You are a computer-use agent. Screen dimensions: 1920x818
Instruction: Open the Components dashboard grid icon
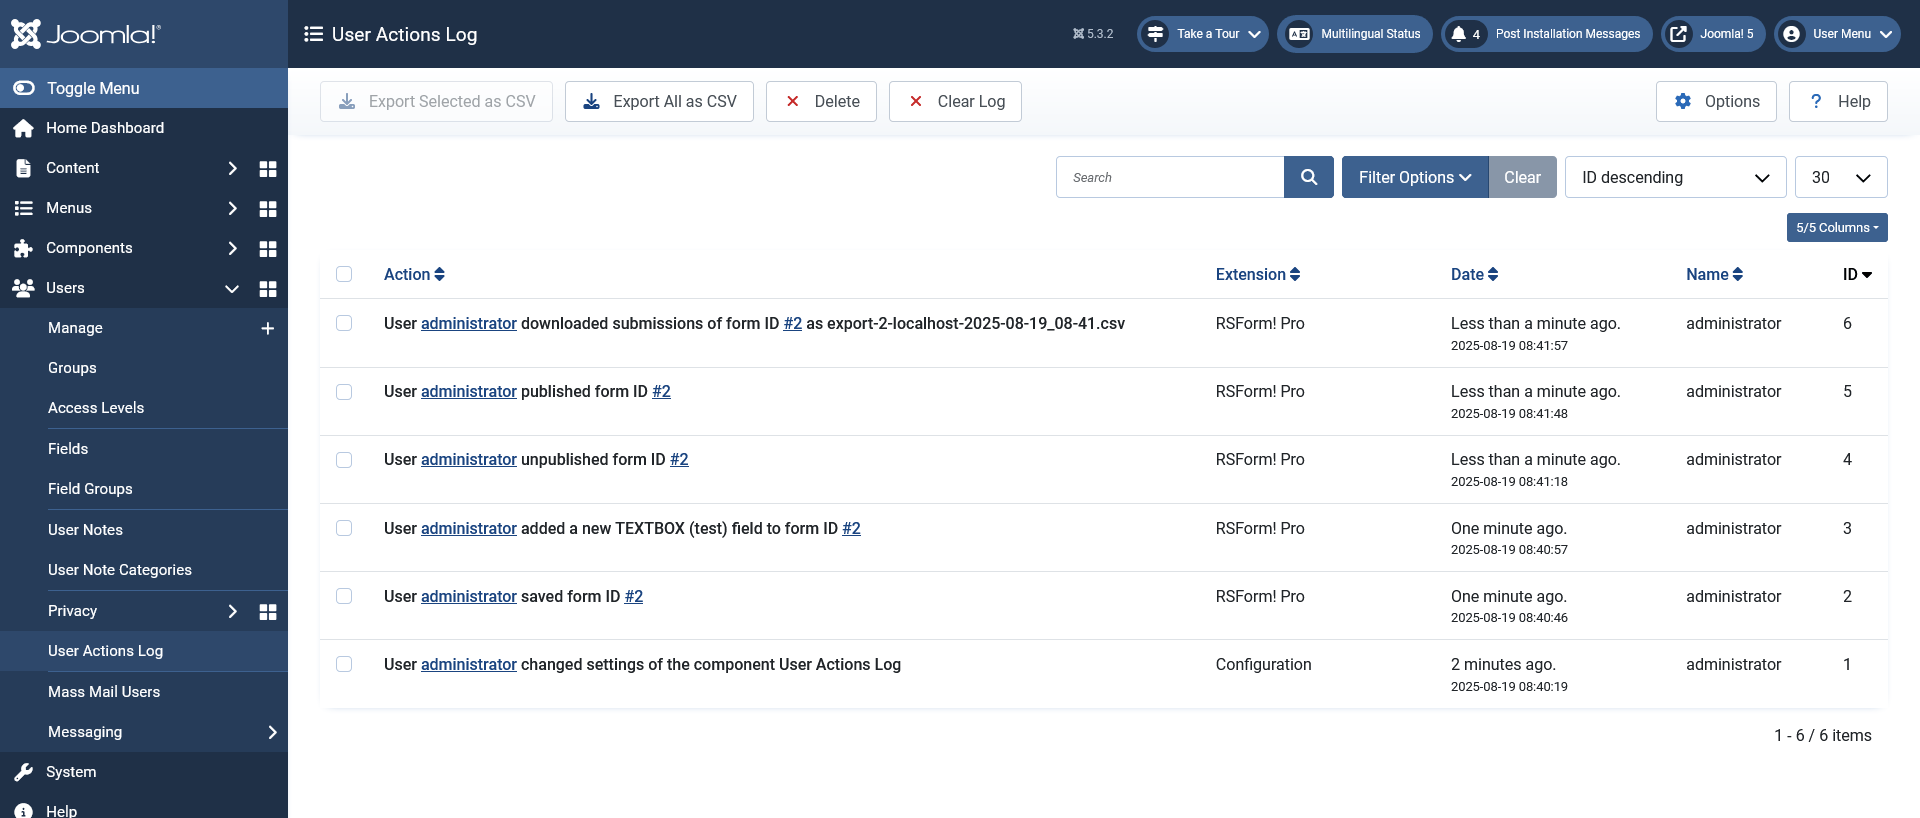point(268,249)
